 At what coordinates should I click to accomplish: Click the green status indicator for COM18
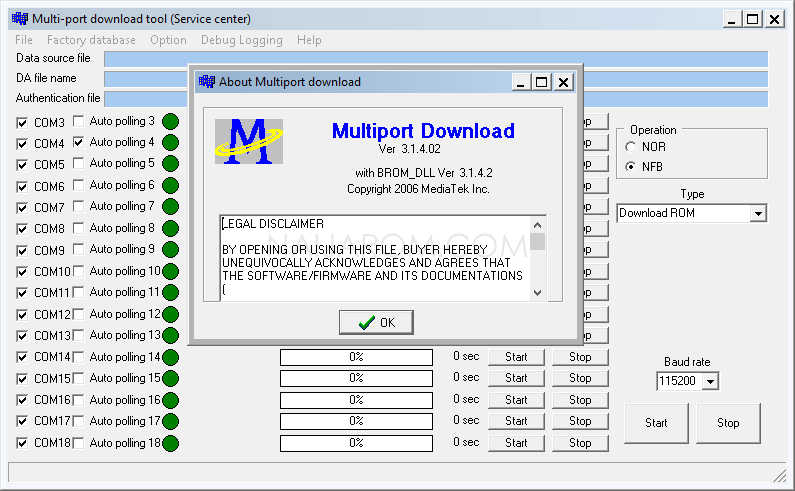[170, 443]
